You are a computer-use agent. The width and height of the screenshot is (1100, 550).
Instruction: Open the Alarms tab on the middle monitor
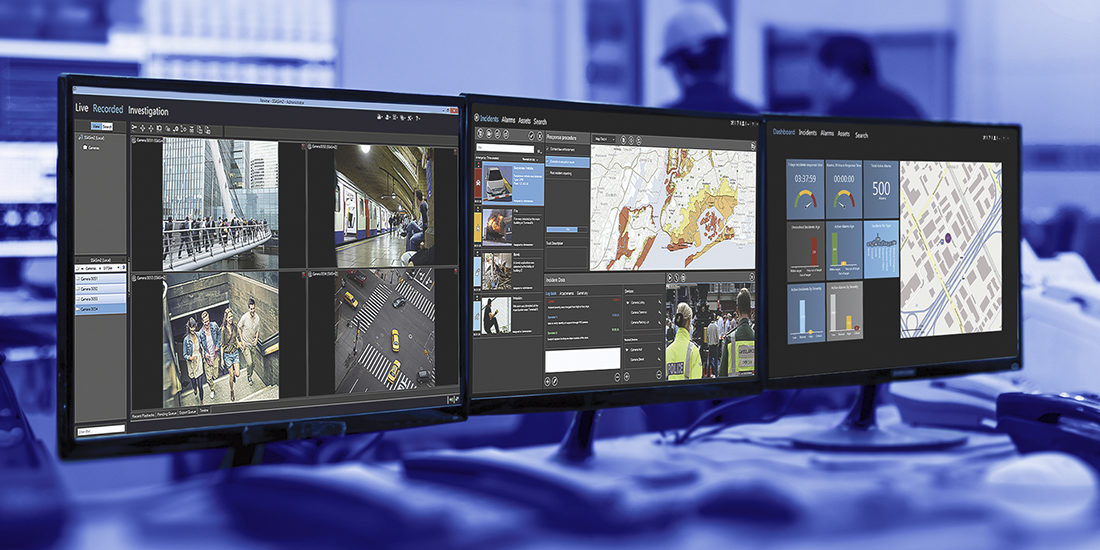tap(508, 120)
